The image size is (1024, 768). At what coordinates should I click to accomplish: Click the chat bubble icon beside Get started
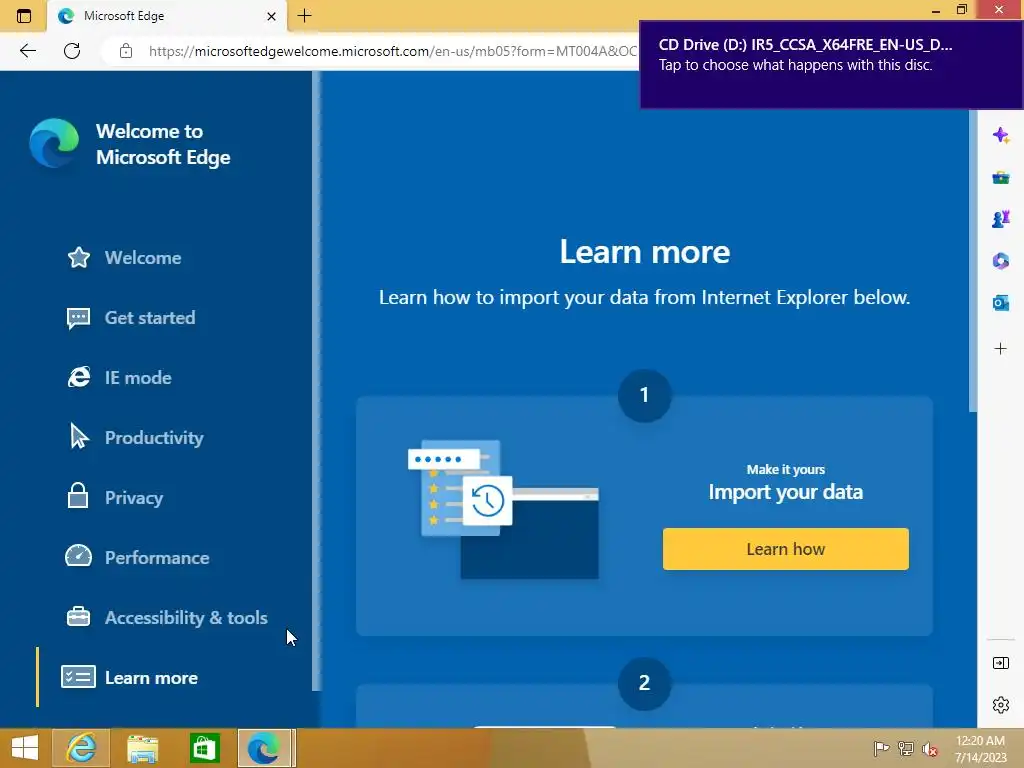[x=78, y=318]
